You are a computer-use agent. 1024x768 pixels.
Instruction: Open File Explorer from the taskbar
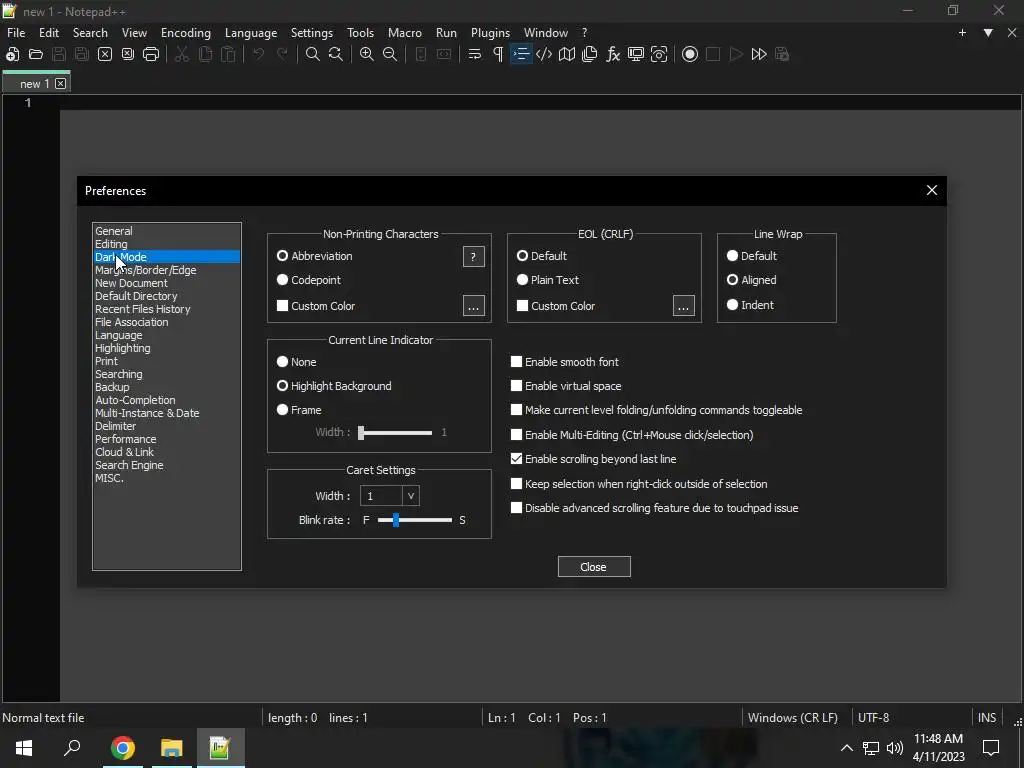[x=172, y=748]
